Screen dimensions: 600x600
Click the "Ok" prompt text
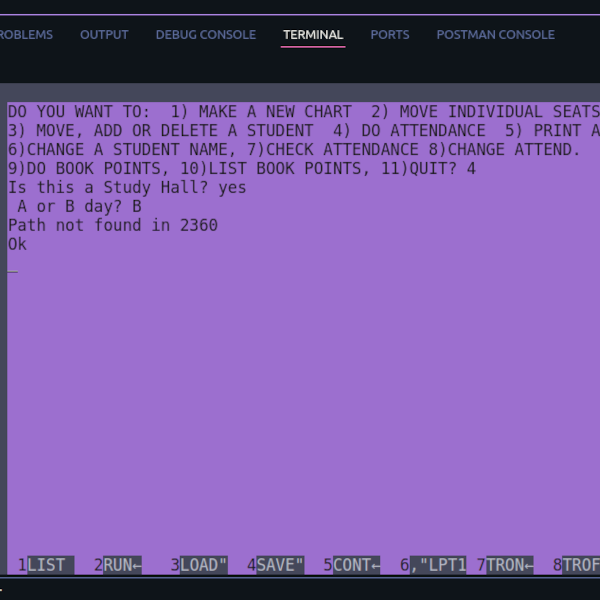(x=17, y=245)
